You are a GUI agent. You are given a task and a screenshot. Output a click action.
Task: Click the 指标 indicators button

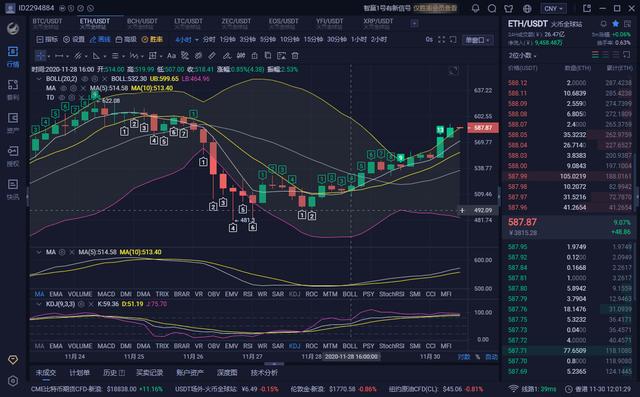(47, 40)
